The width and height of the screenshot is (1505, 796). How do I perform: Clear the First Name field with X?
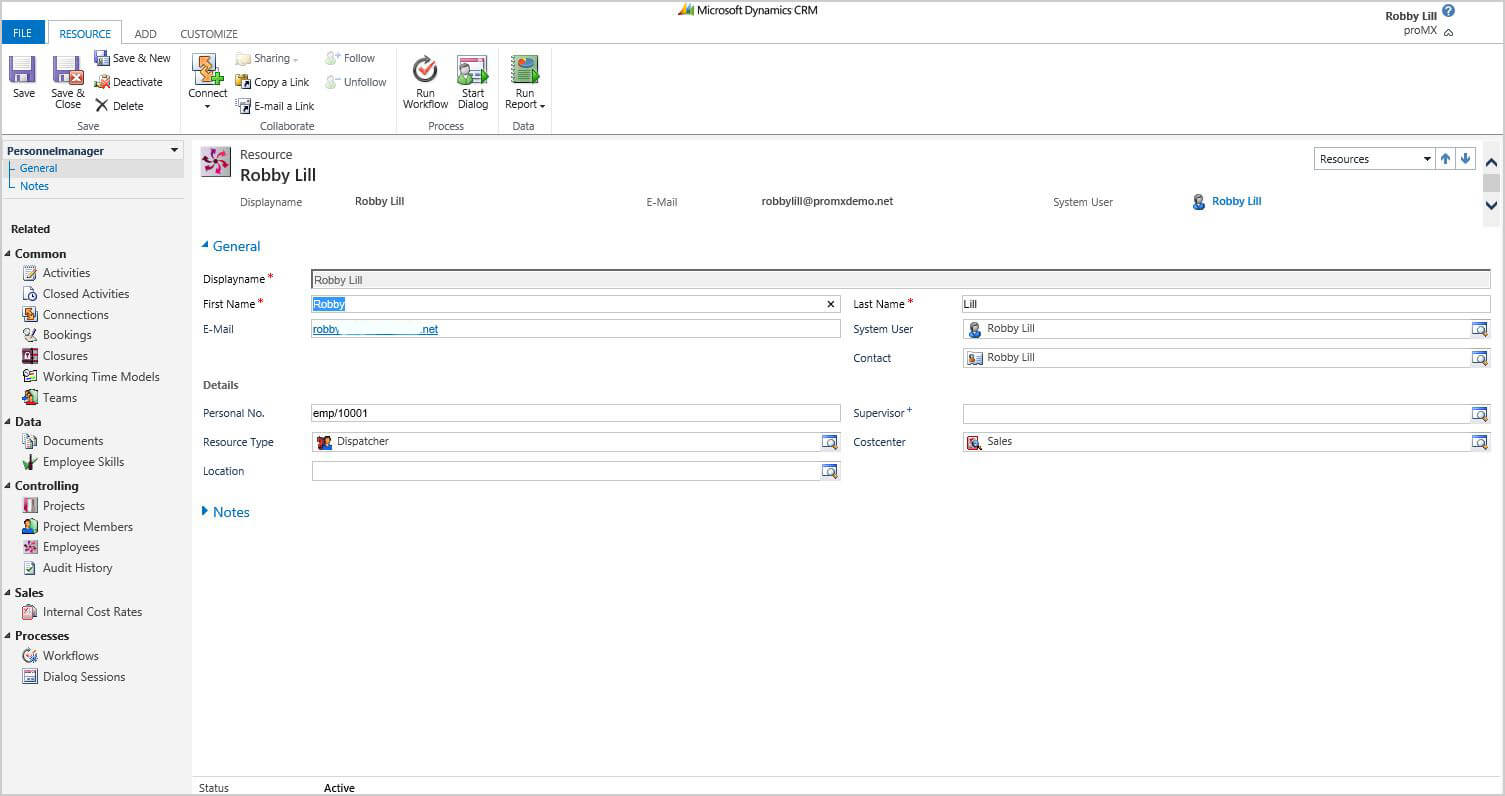point(830,304)
